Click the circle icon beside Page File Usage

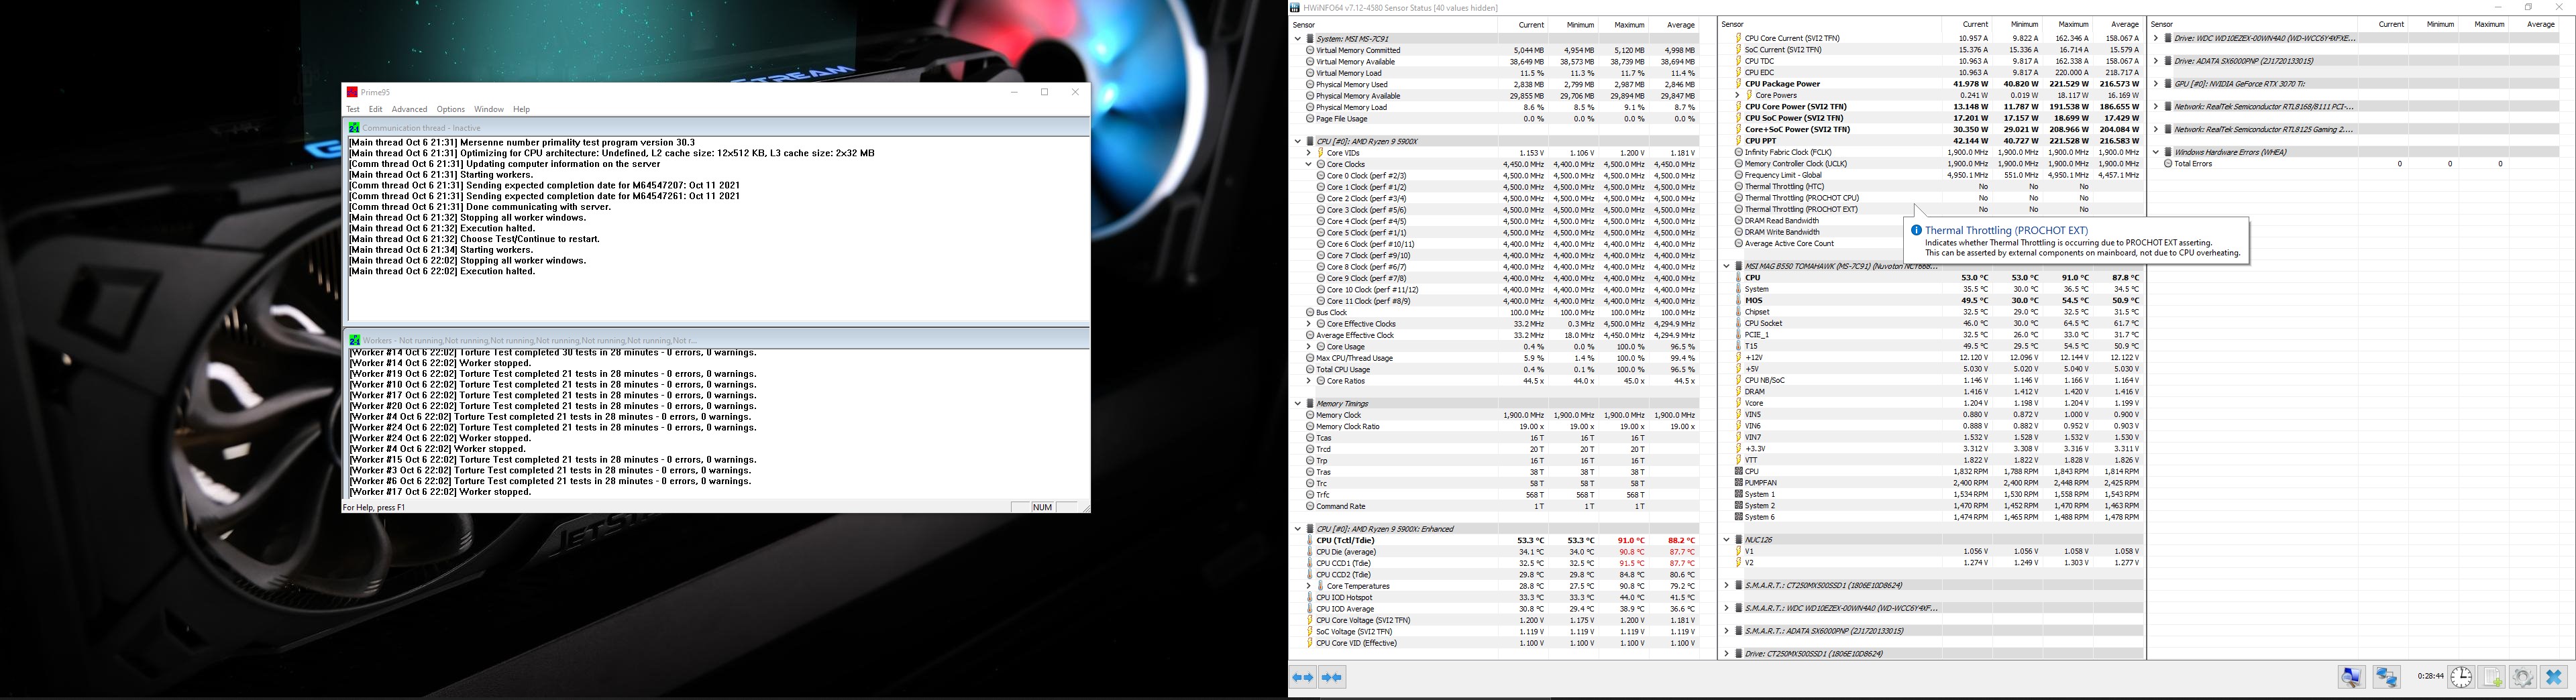(x=1310, y=119)
